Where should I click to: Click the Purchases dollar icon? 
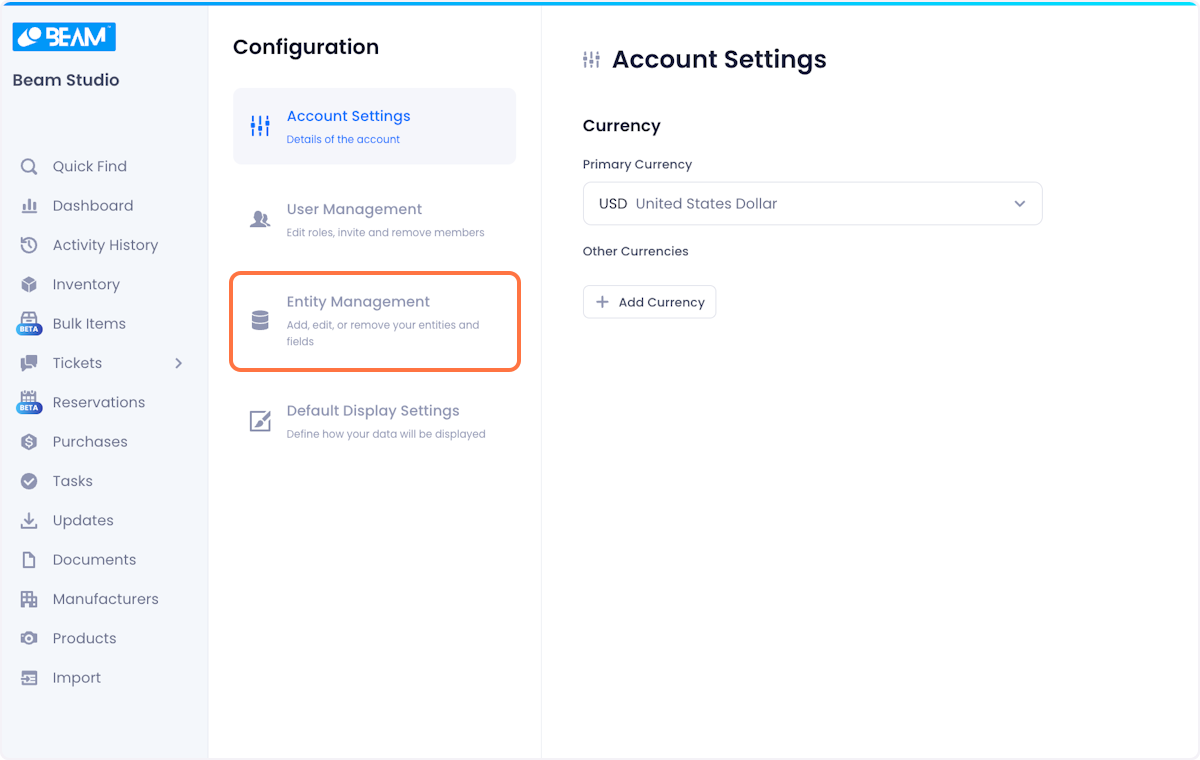(29, 442)
